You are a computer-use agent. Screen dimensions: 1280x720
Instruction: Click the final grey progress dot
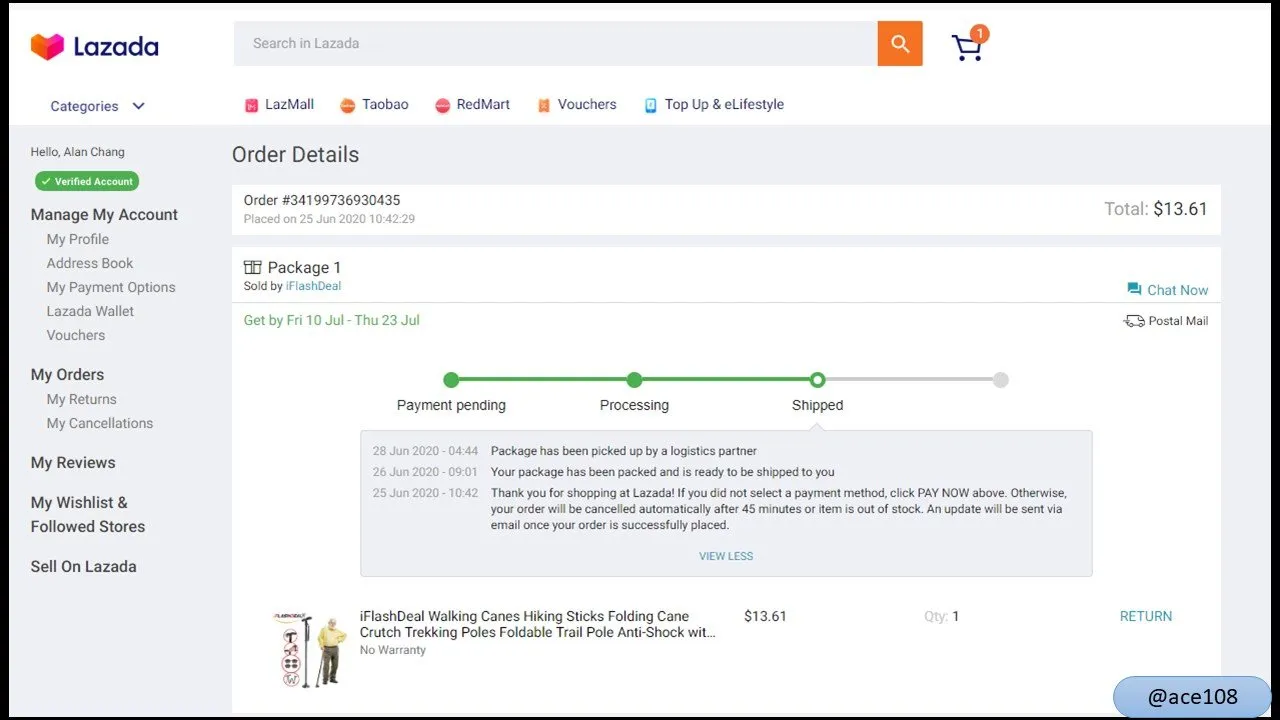click(x=1001, y=380)
